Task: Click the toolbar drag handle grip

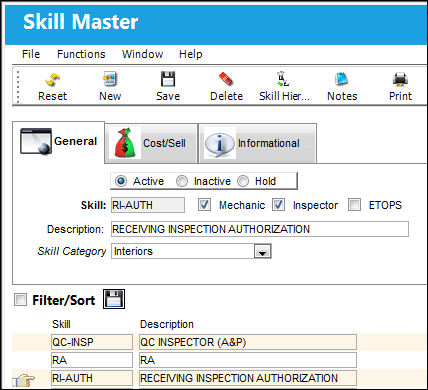Action: [x=18, y=87]
